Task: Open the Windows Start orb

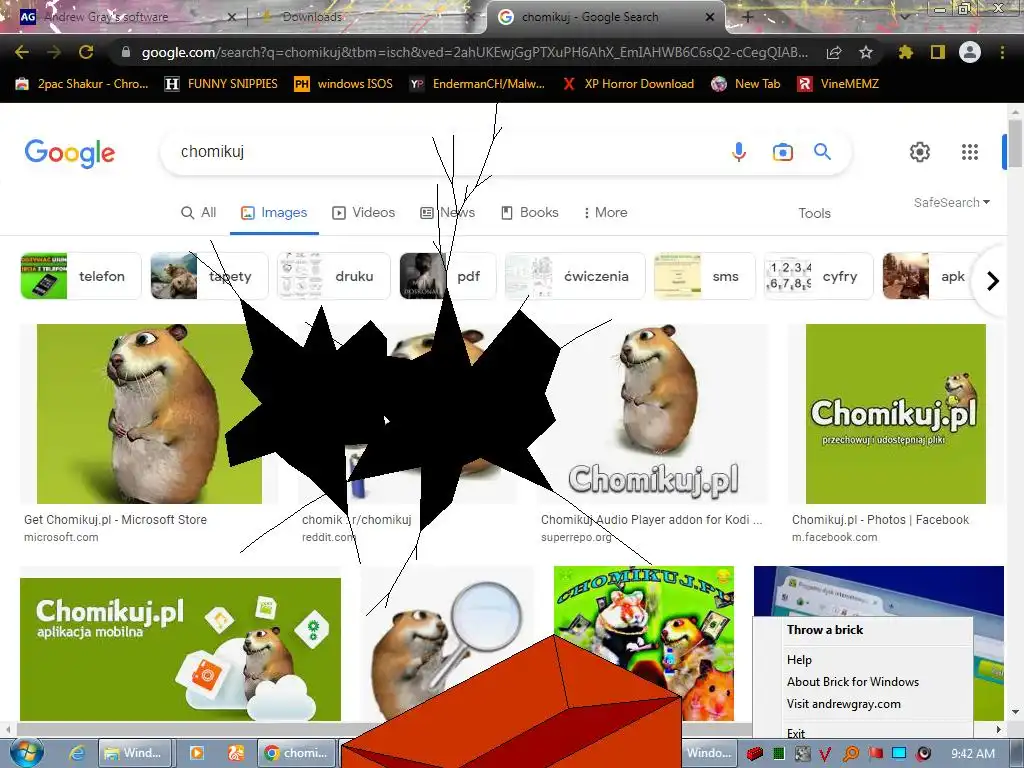Action: click(25, 753)
